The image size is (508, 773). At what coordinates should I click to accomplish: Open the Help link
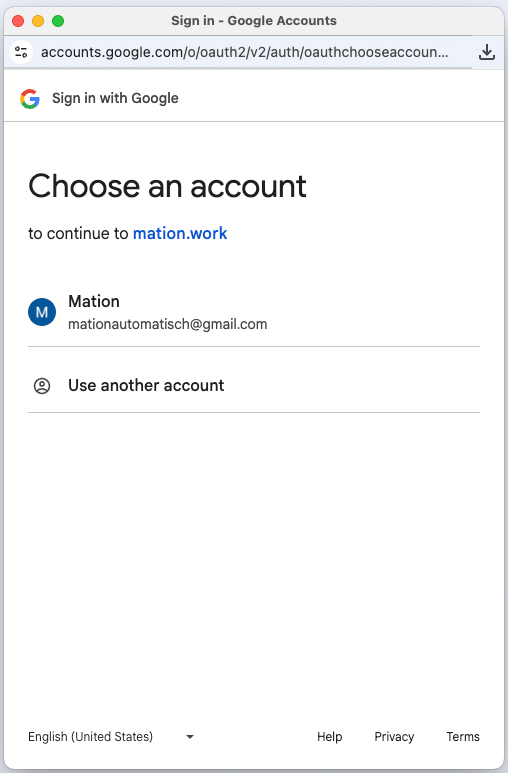(329, 737)
